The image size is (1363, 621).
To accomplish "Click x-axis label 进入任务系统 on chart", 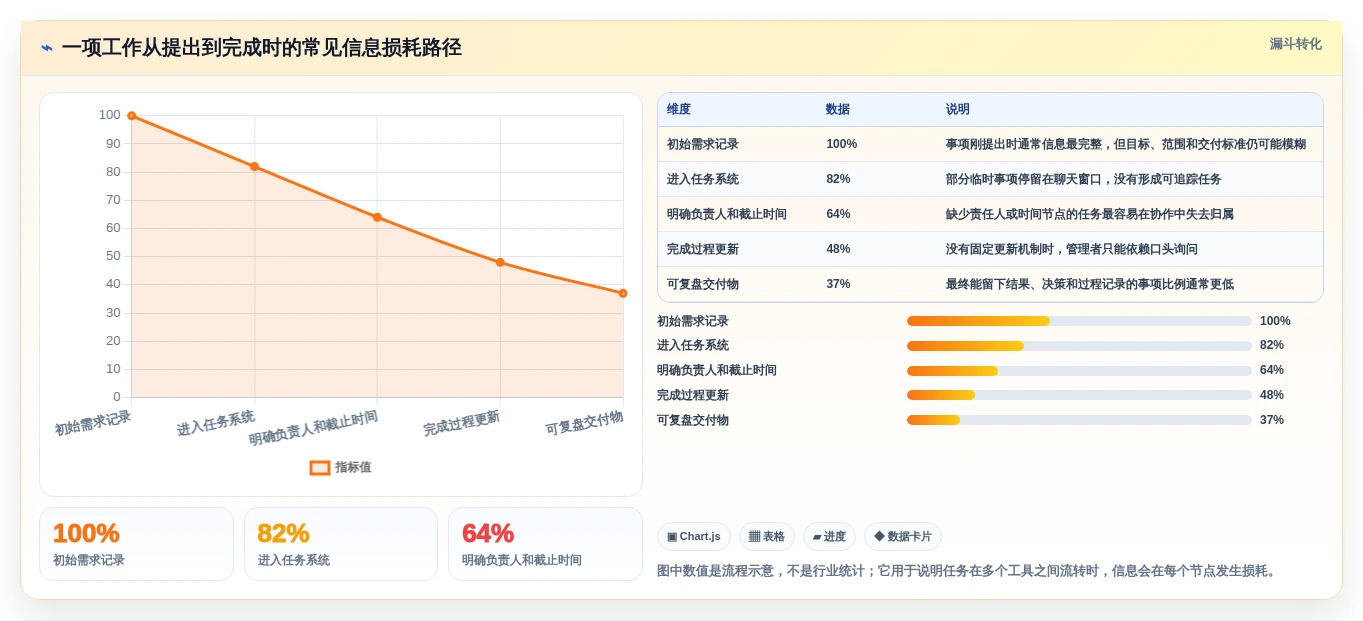I will (x=216, y=423).
